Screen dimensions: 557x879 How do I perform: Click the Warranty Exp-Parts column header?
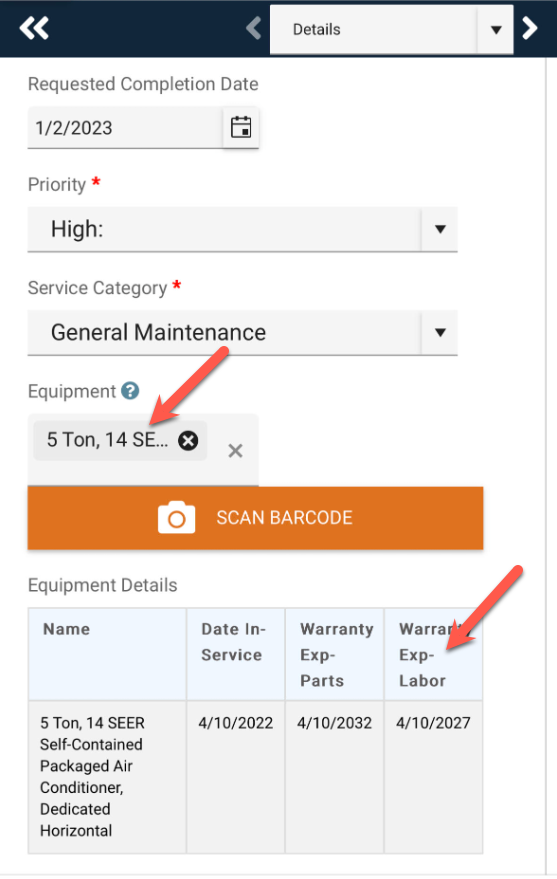[x=335, y=654]
